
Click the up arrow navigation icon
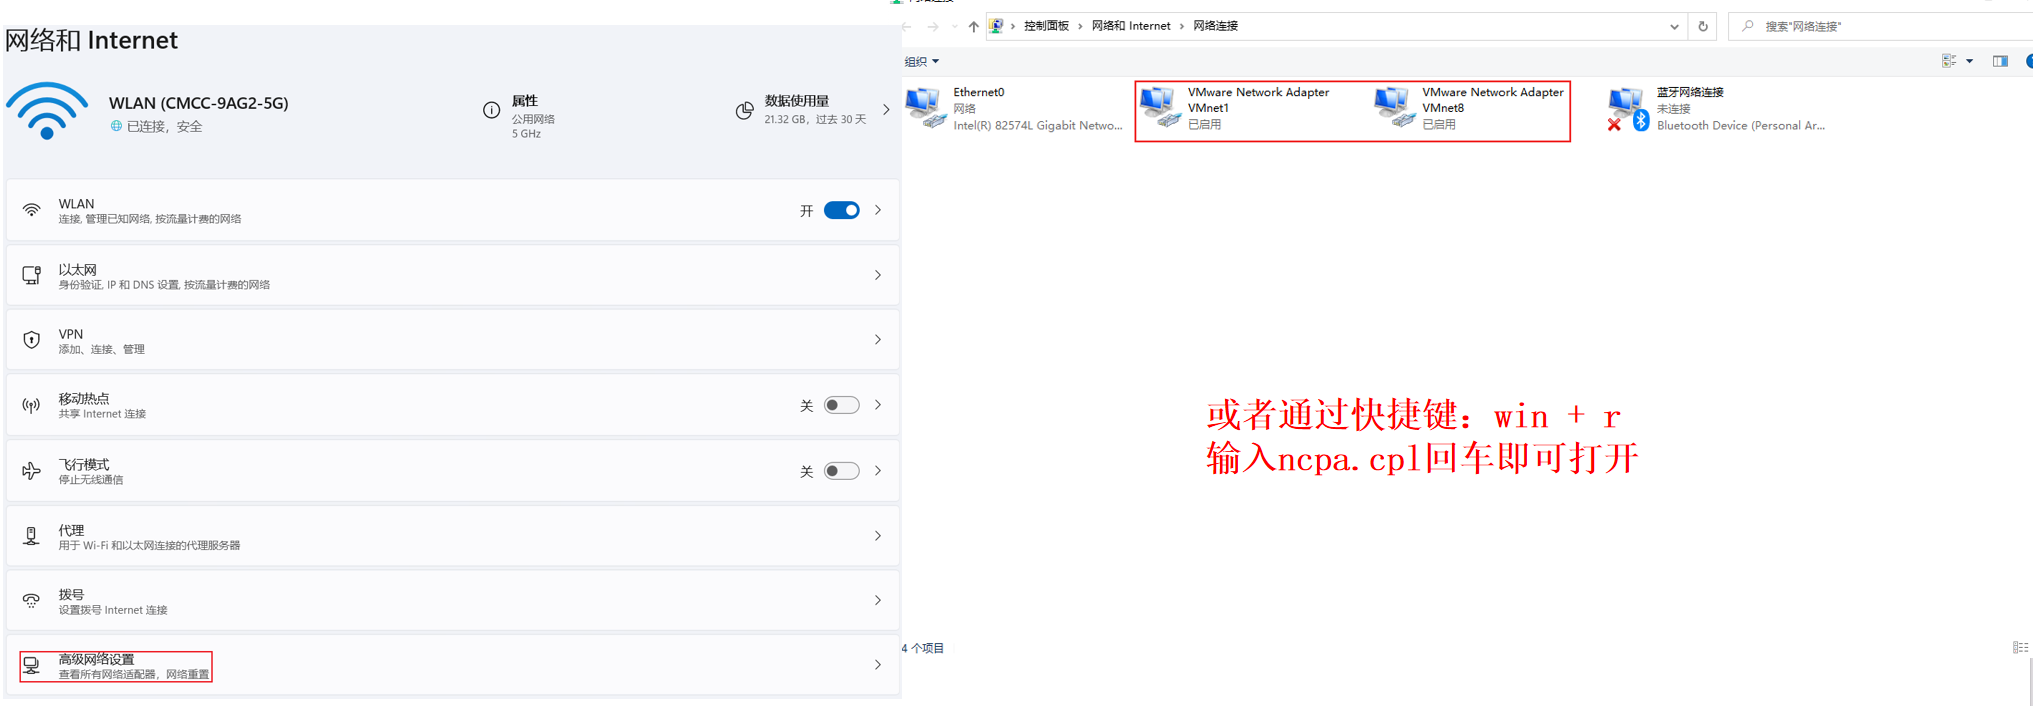click(973, 26)
